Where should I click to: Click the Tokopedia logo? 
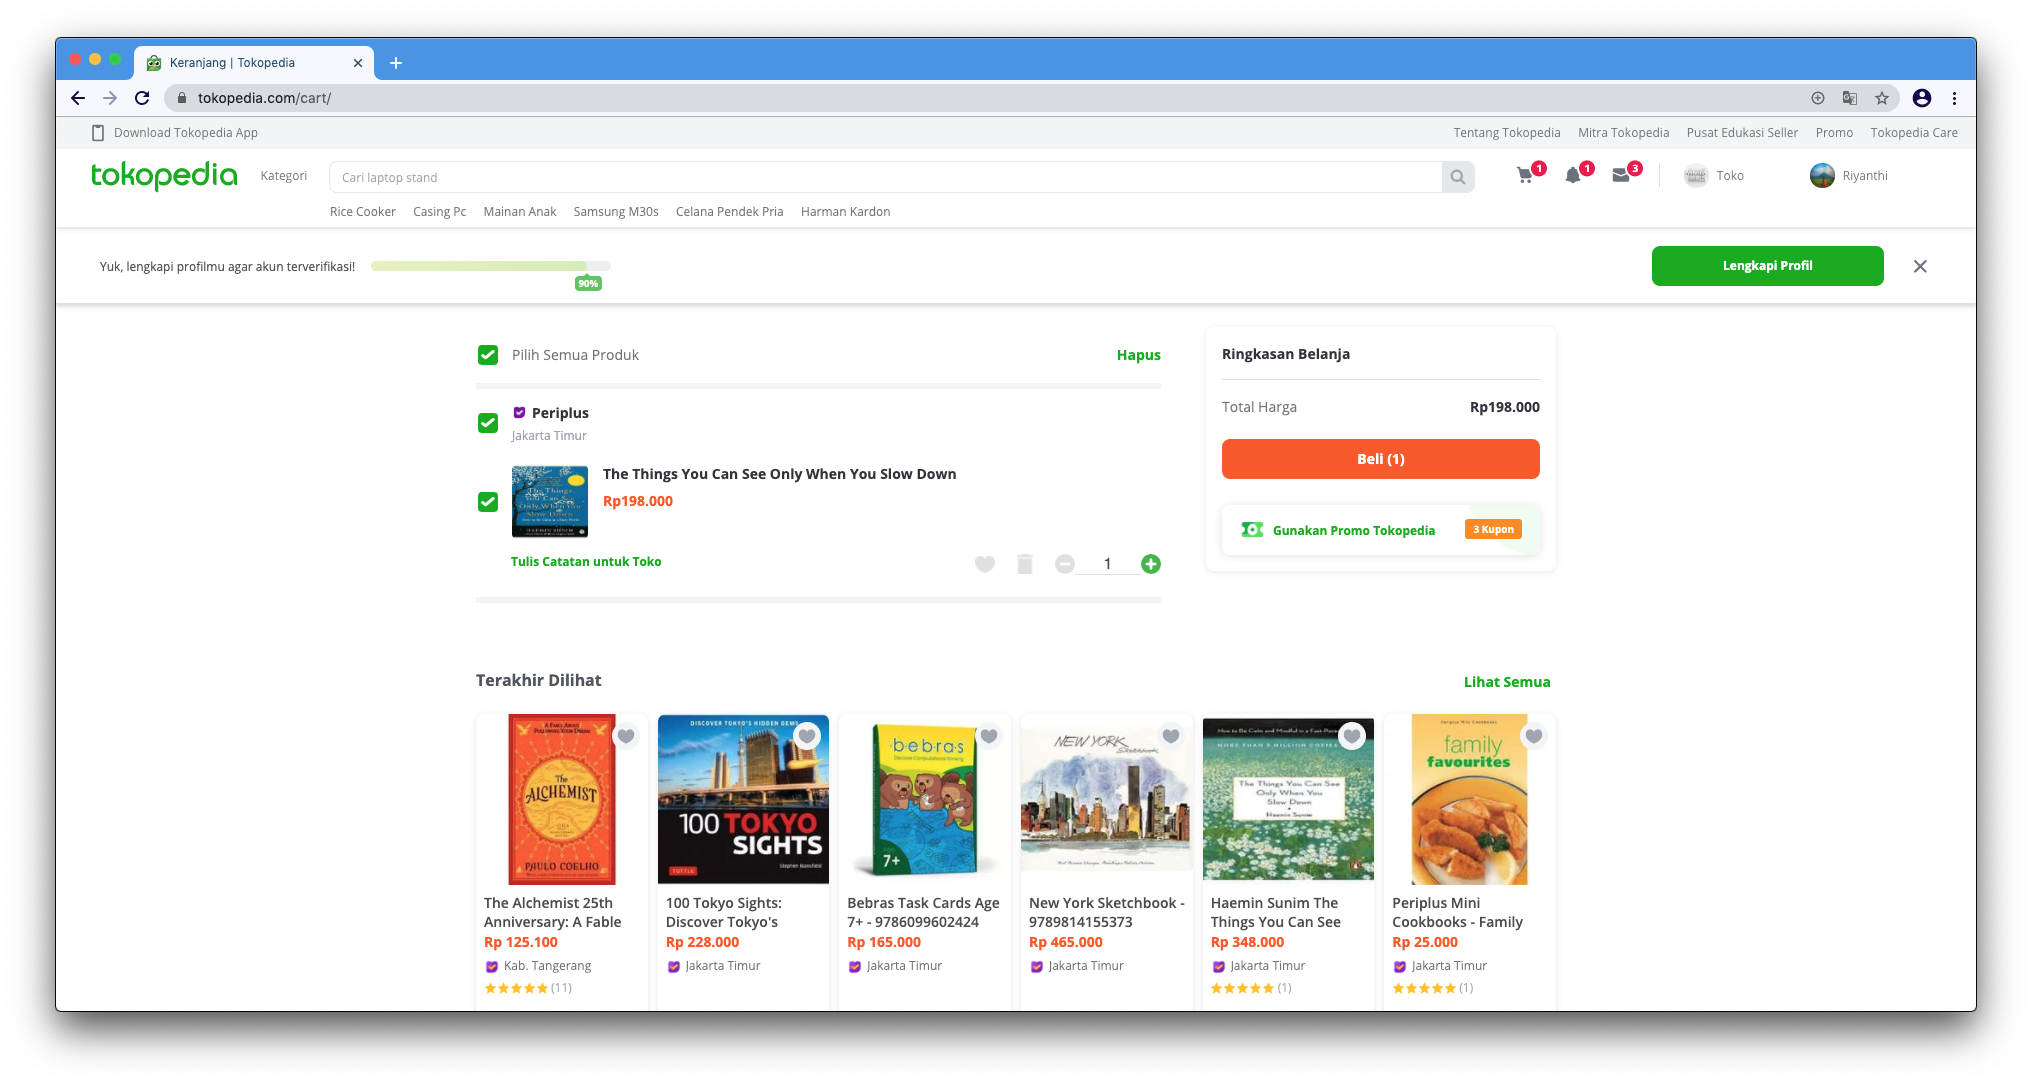(x=164, y=176)
